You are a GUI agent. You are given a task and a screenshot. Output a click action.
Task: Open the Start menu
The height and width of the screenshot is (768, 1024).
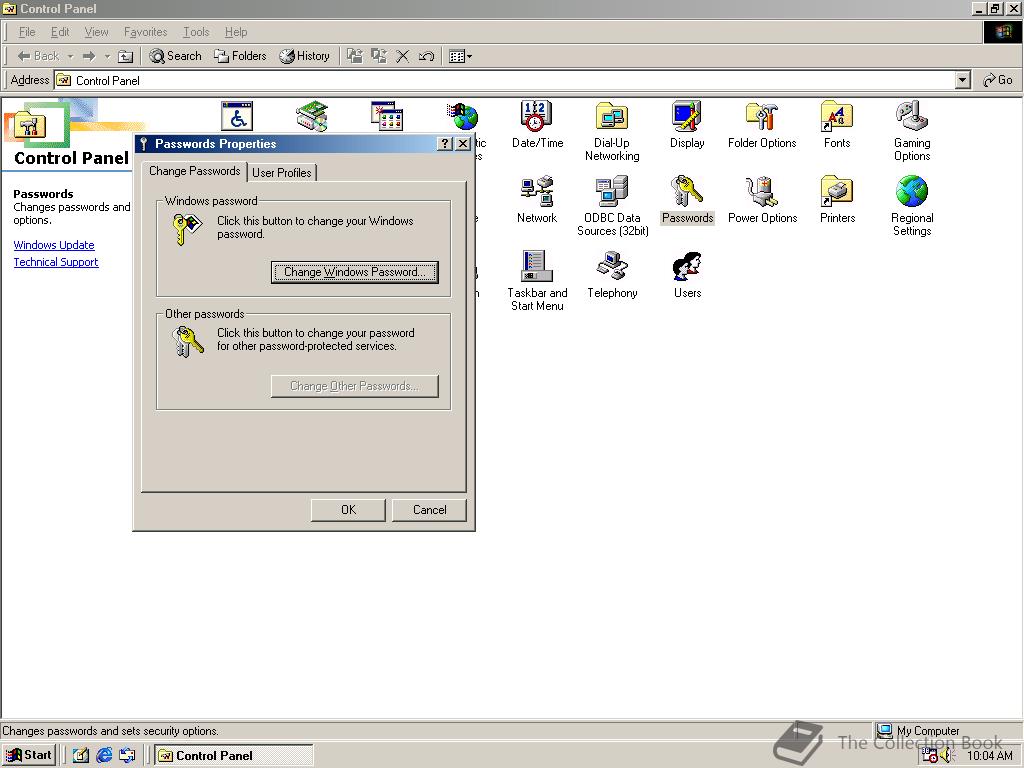[29, 755]
